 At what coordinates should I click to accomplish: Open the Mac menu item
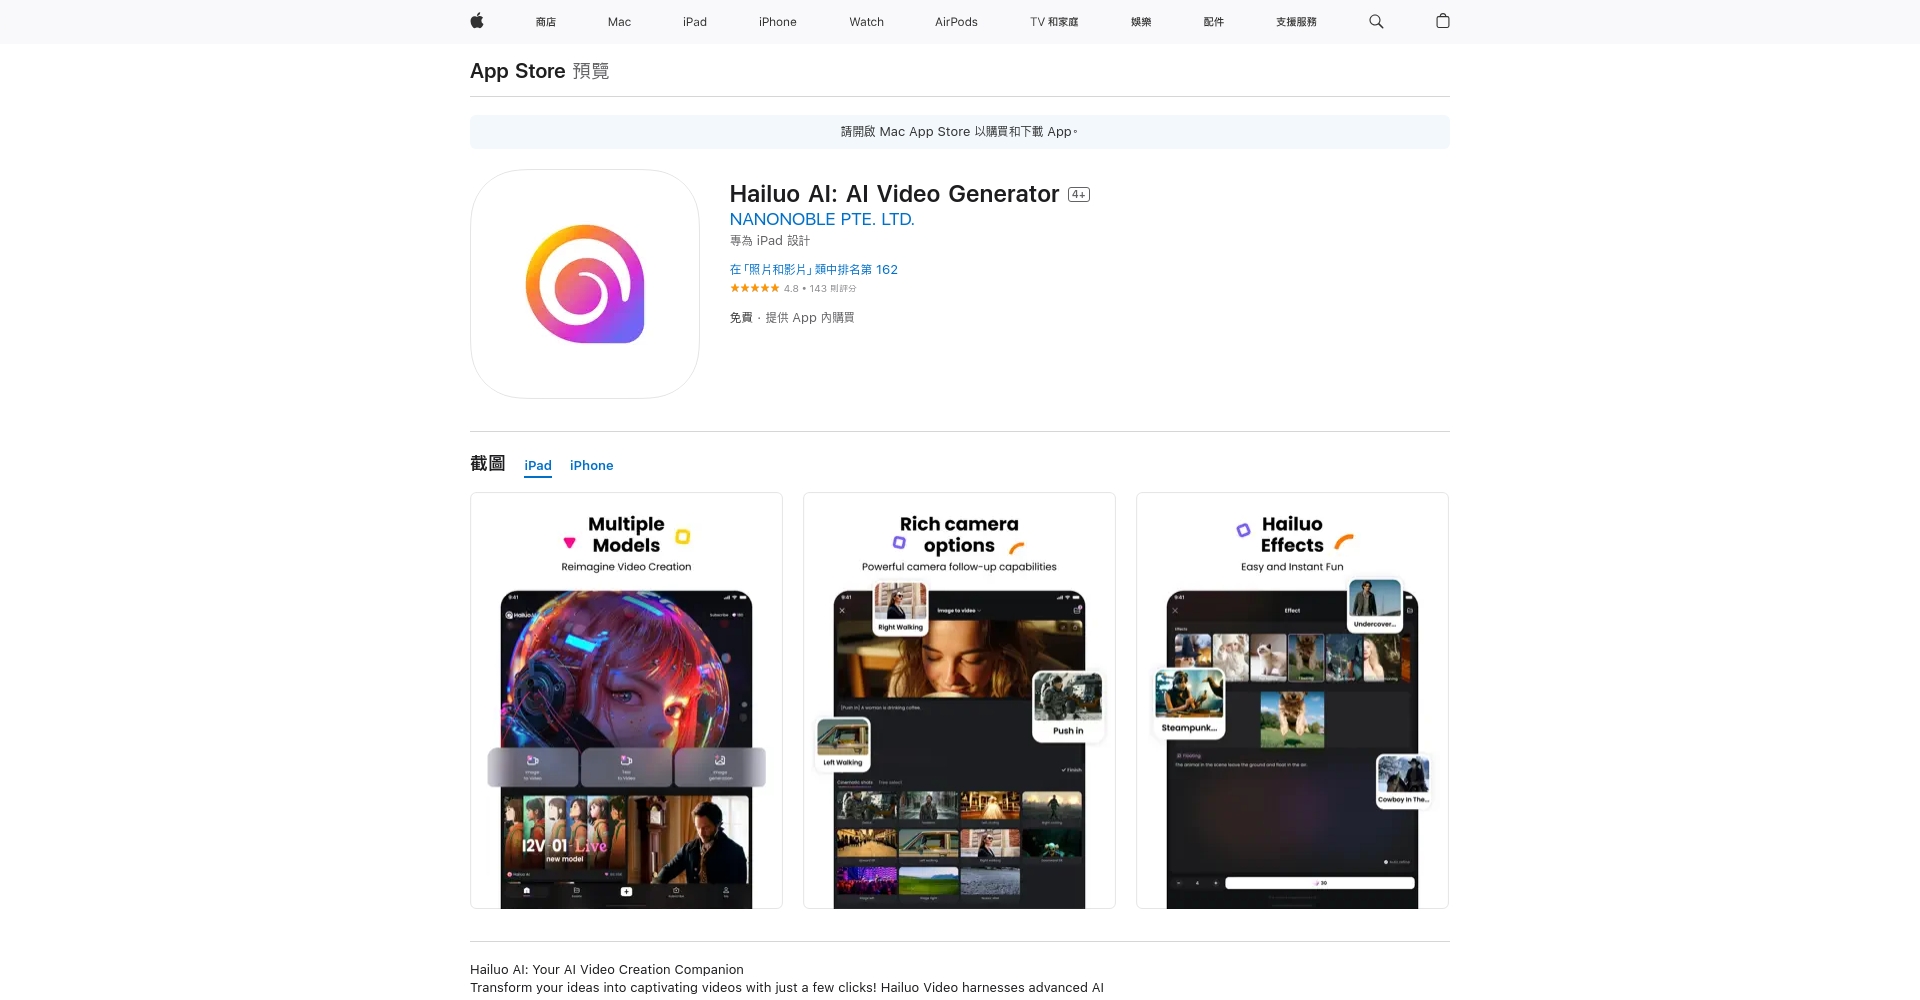[619, 22]
